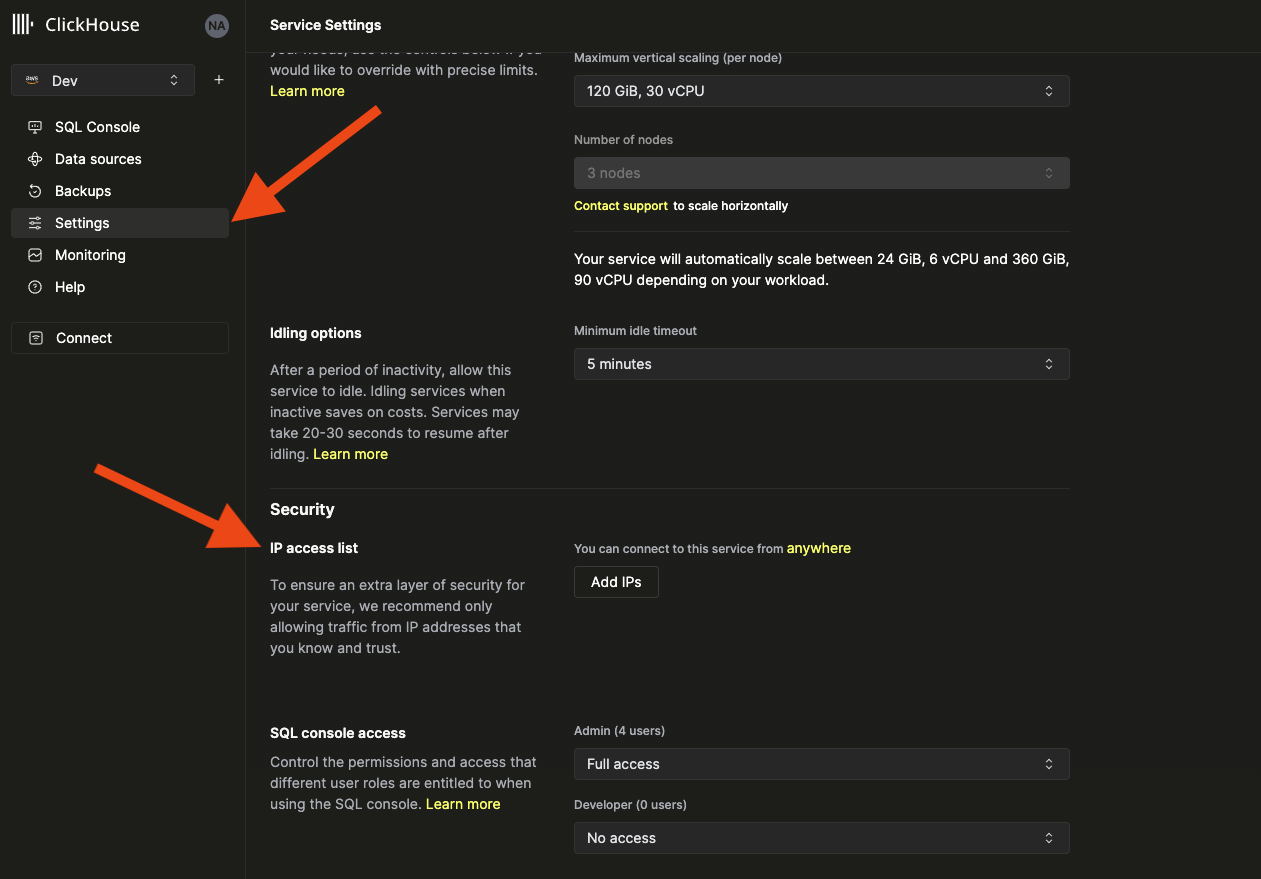Select the SQL Console terminal icon
1261x879 pixels.
click(35, 127)
